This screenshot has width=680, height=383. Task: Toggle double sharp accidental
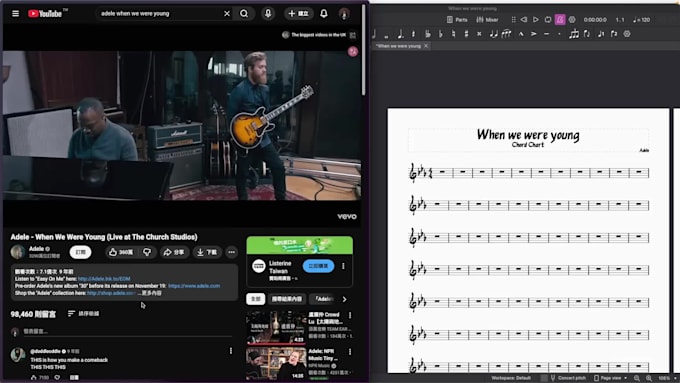point(479,34)
